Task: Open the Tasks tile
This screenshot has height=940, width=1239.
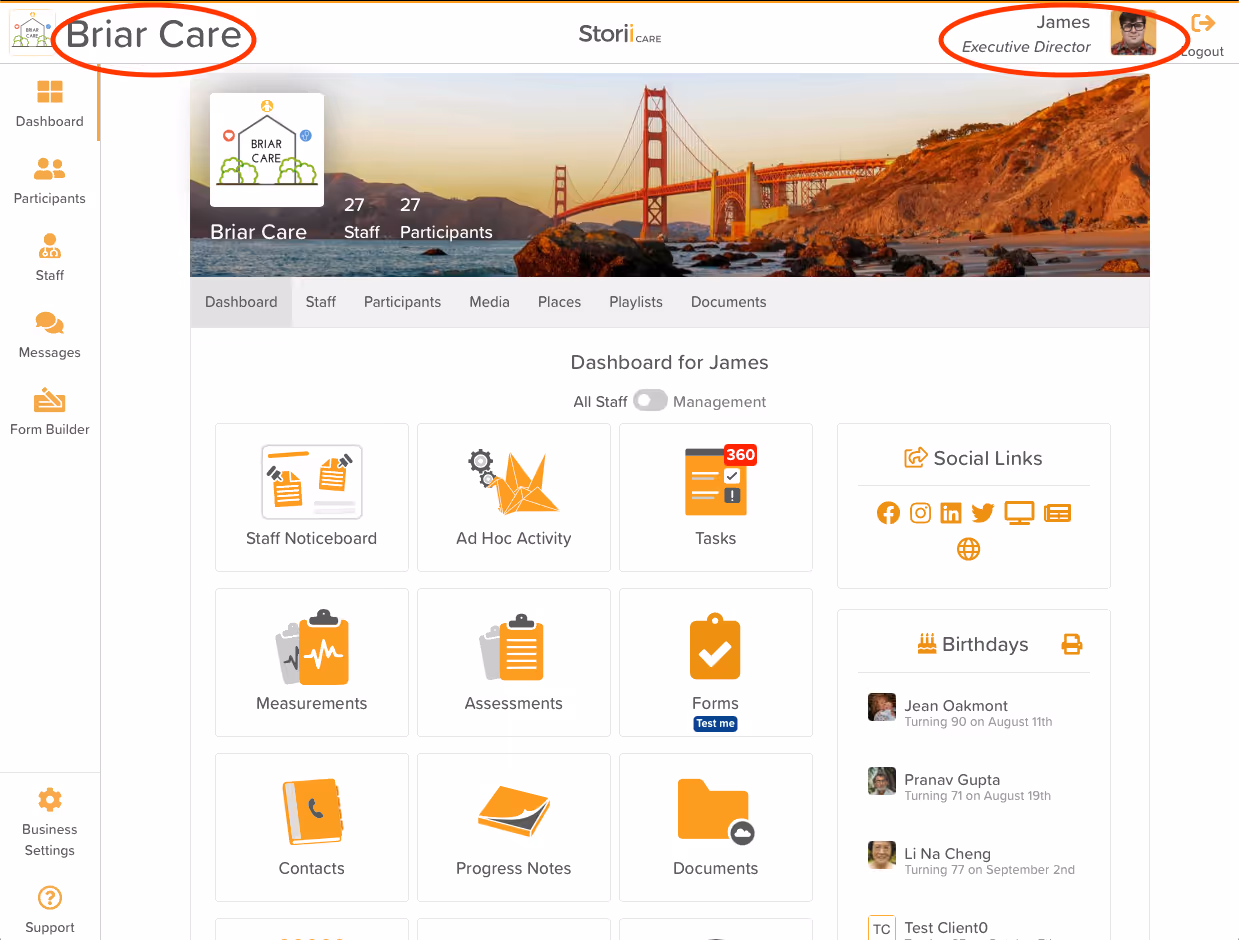Action: pos(716,497)
